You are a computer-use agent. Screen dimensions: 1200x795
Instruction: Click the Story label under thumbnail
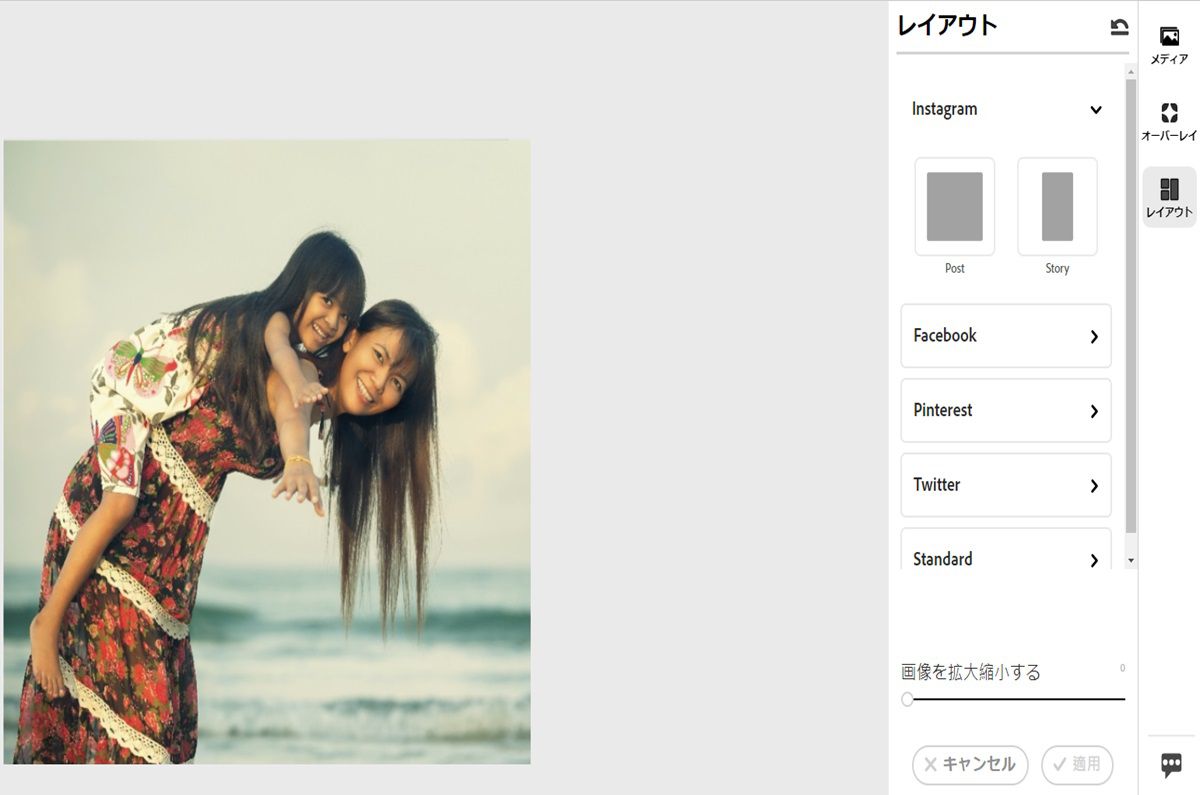[1057, 268]
